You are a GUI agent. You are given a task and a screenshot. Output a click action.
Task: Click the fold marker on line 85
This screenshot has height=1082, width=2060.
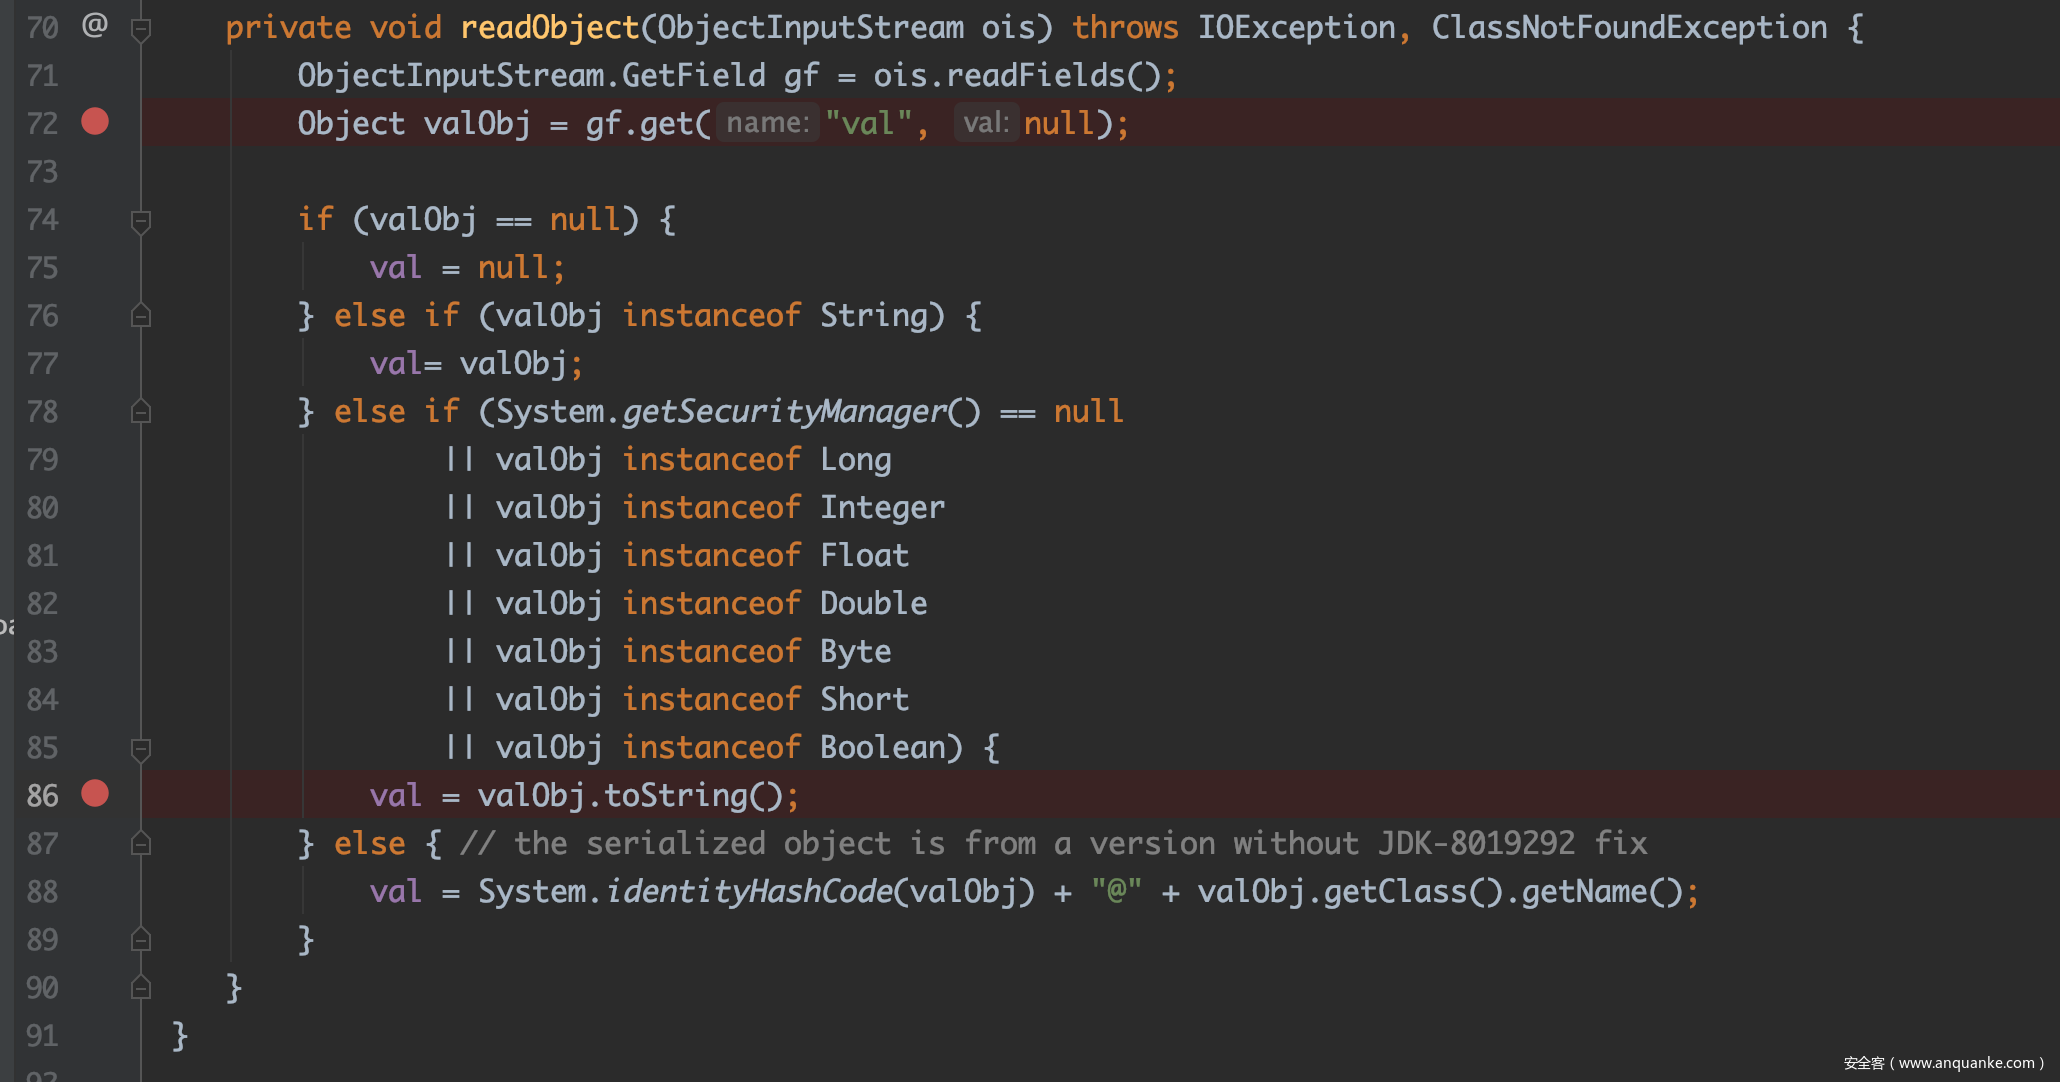tap(141, 749)
